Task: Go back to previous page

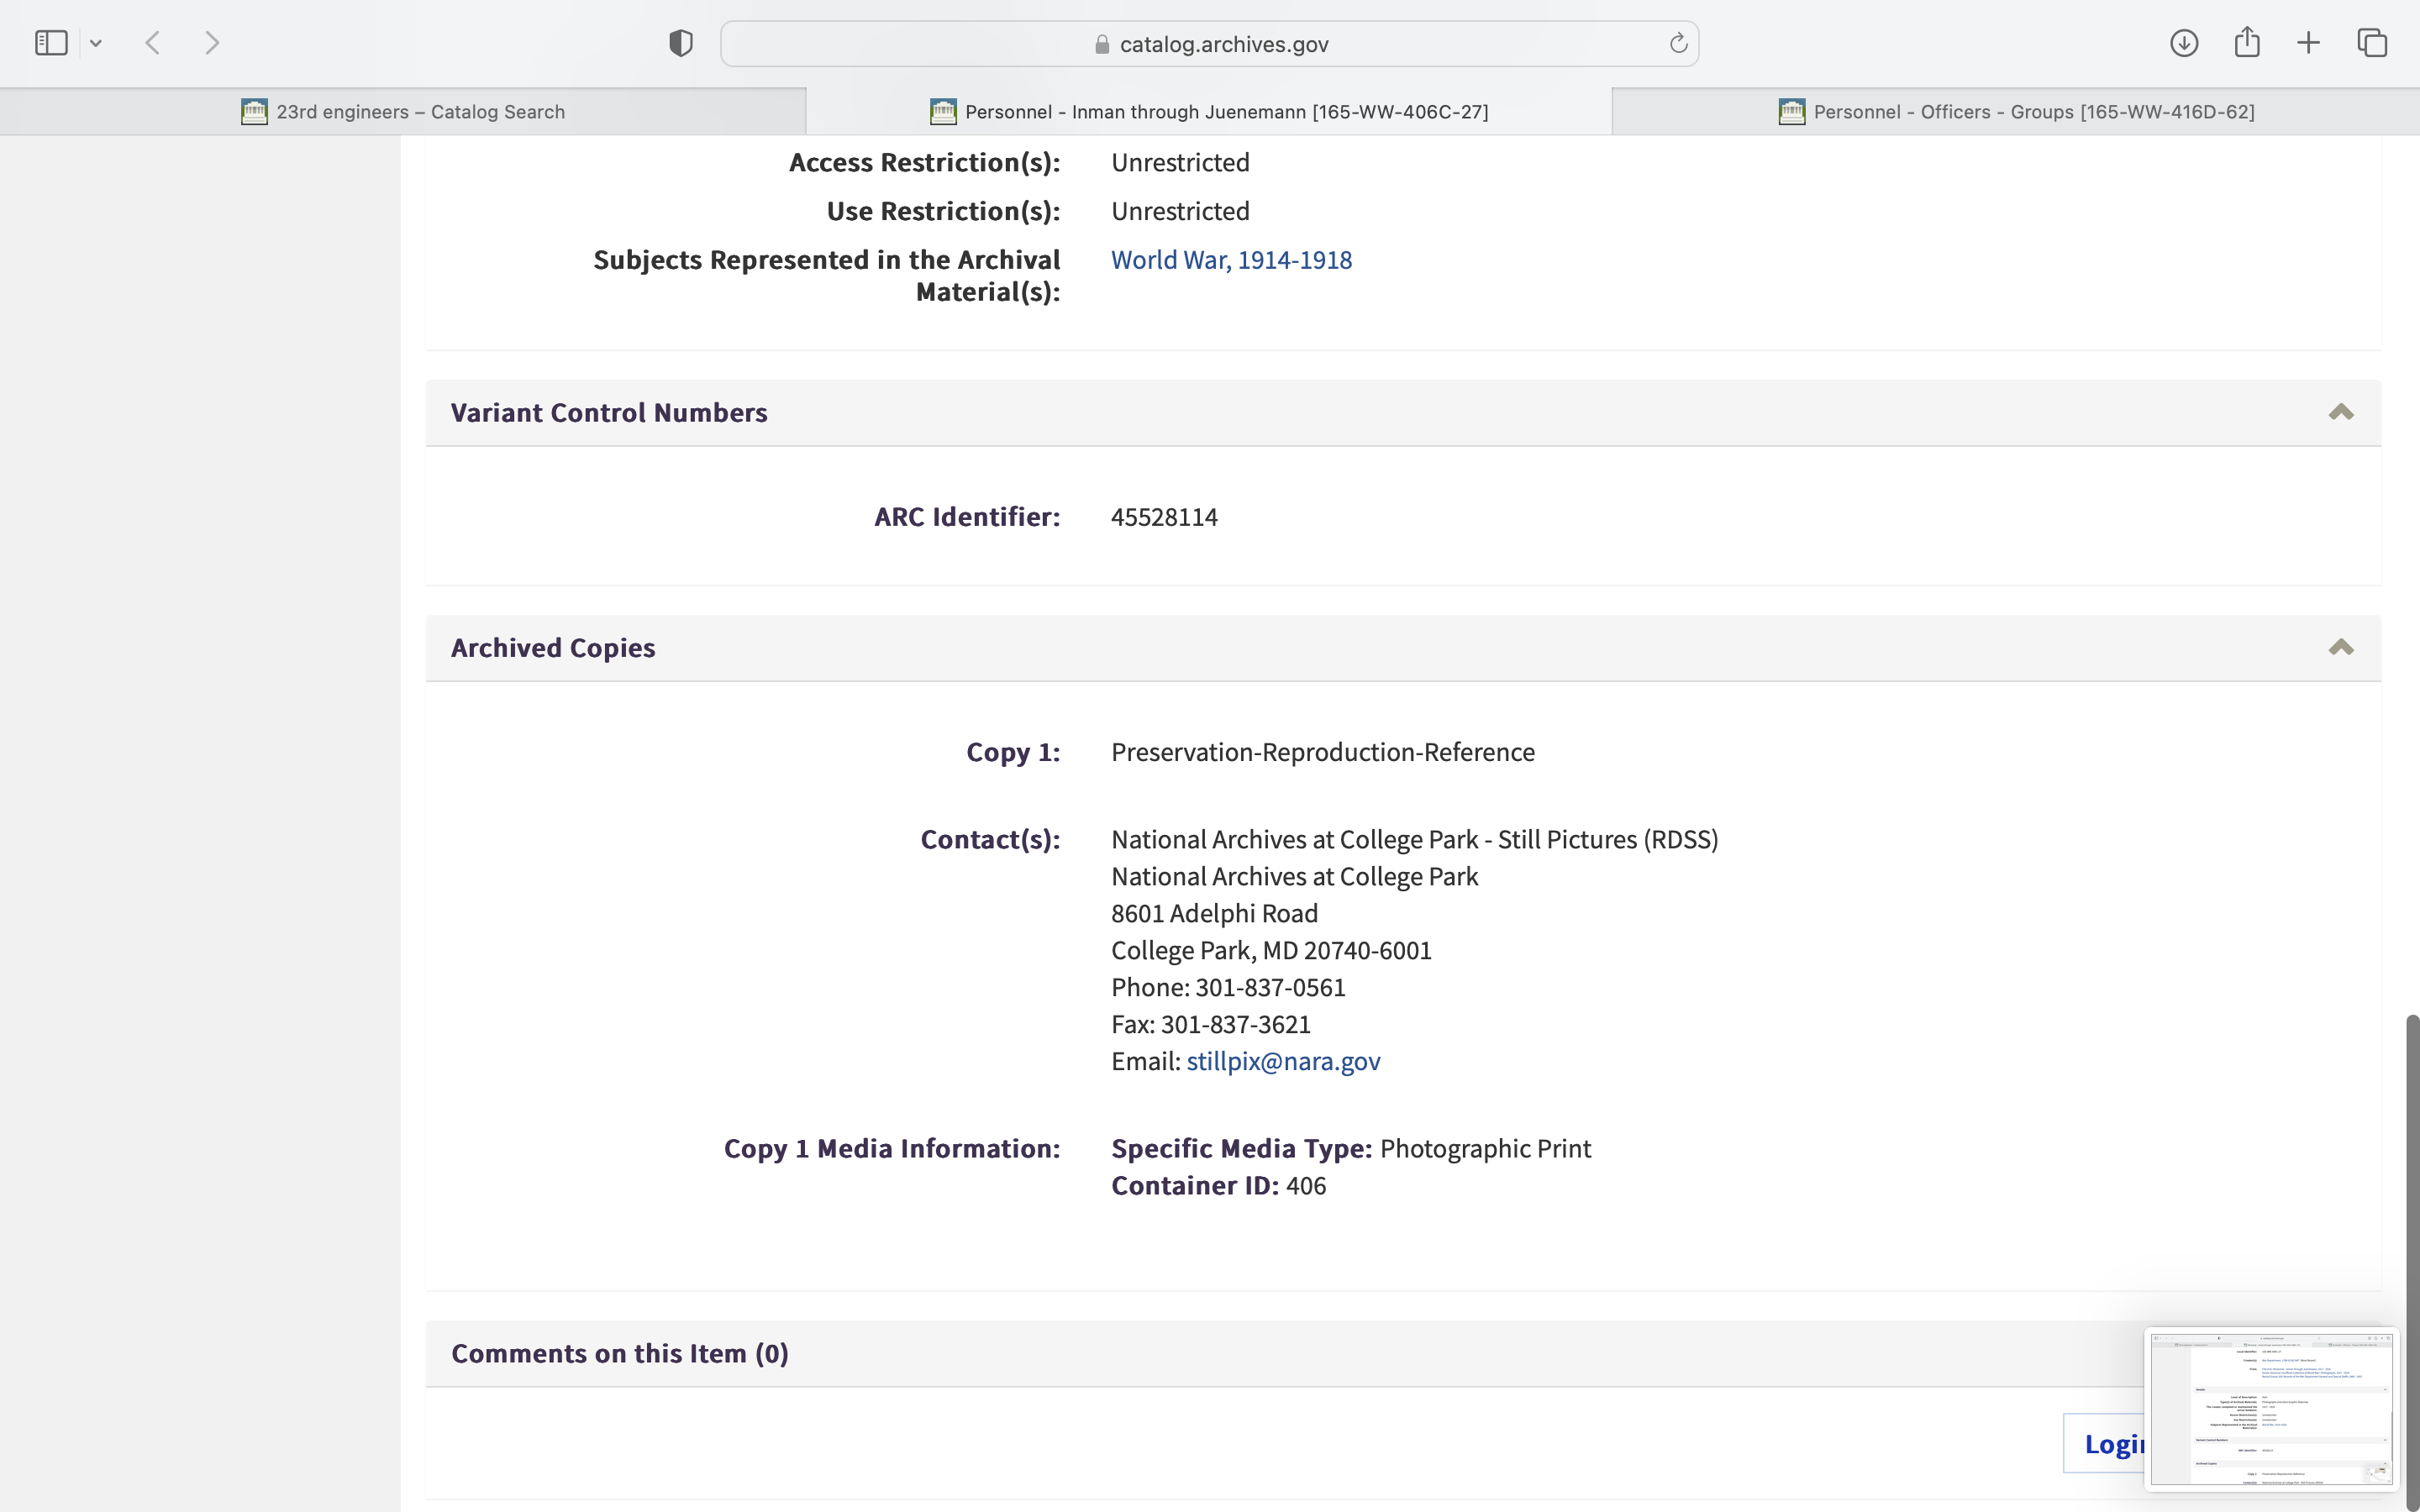Action: [153, 43]
